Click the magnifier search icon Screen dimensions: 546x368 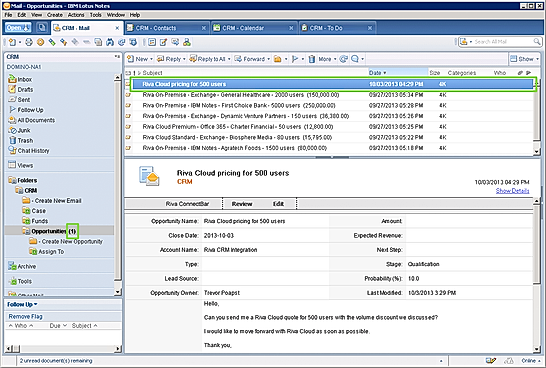pos(537,42)
